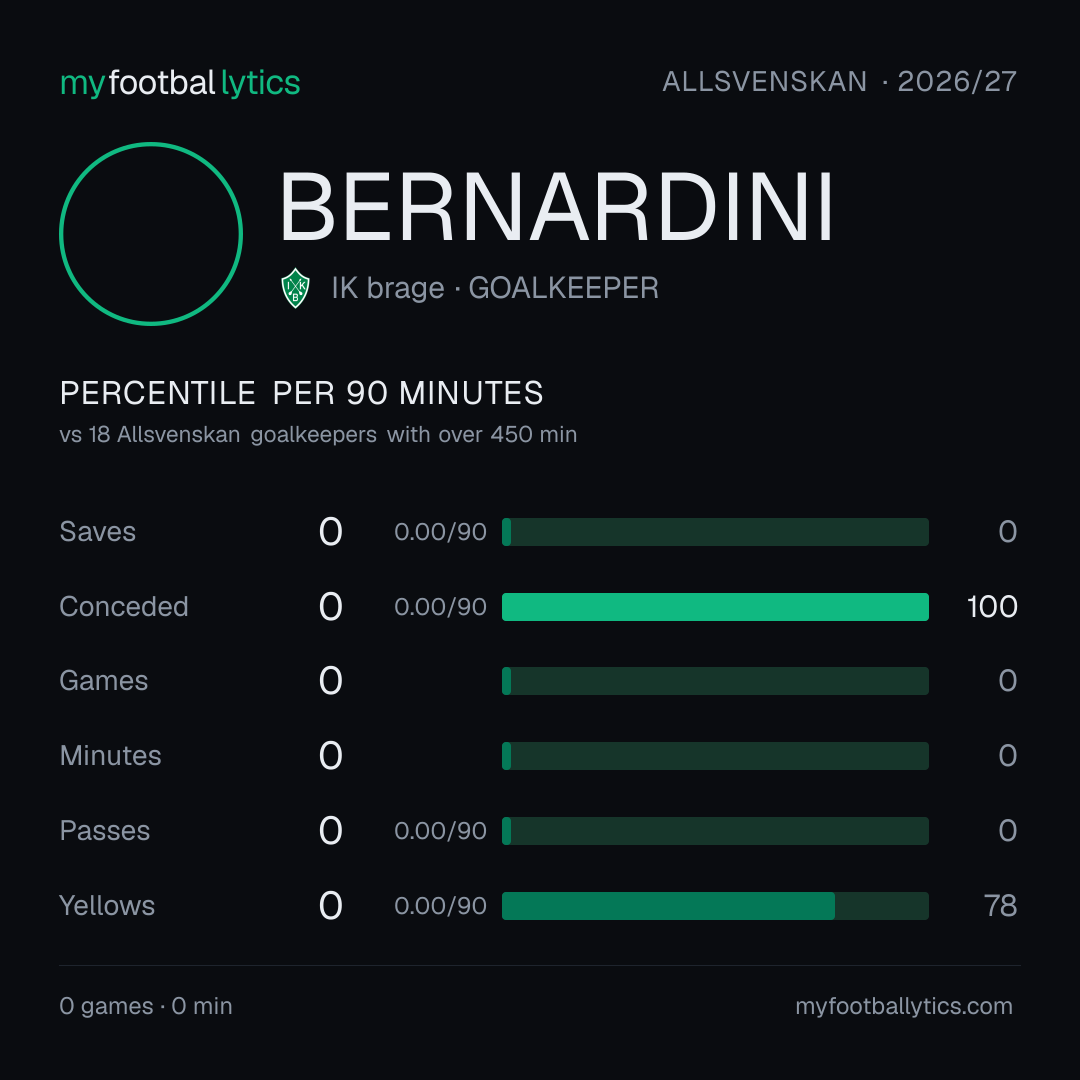Click the Saves percentile bar

pos(715,532)
